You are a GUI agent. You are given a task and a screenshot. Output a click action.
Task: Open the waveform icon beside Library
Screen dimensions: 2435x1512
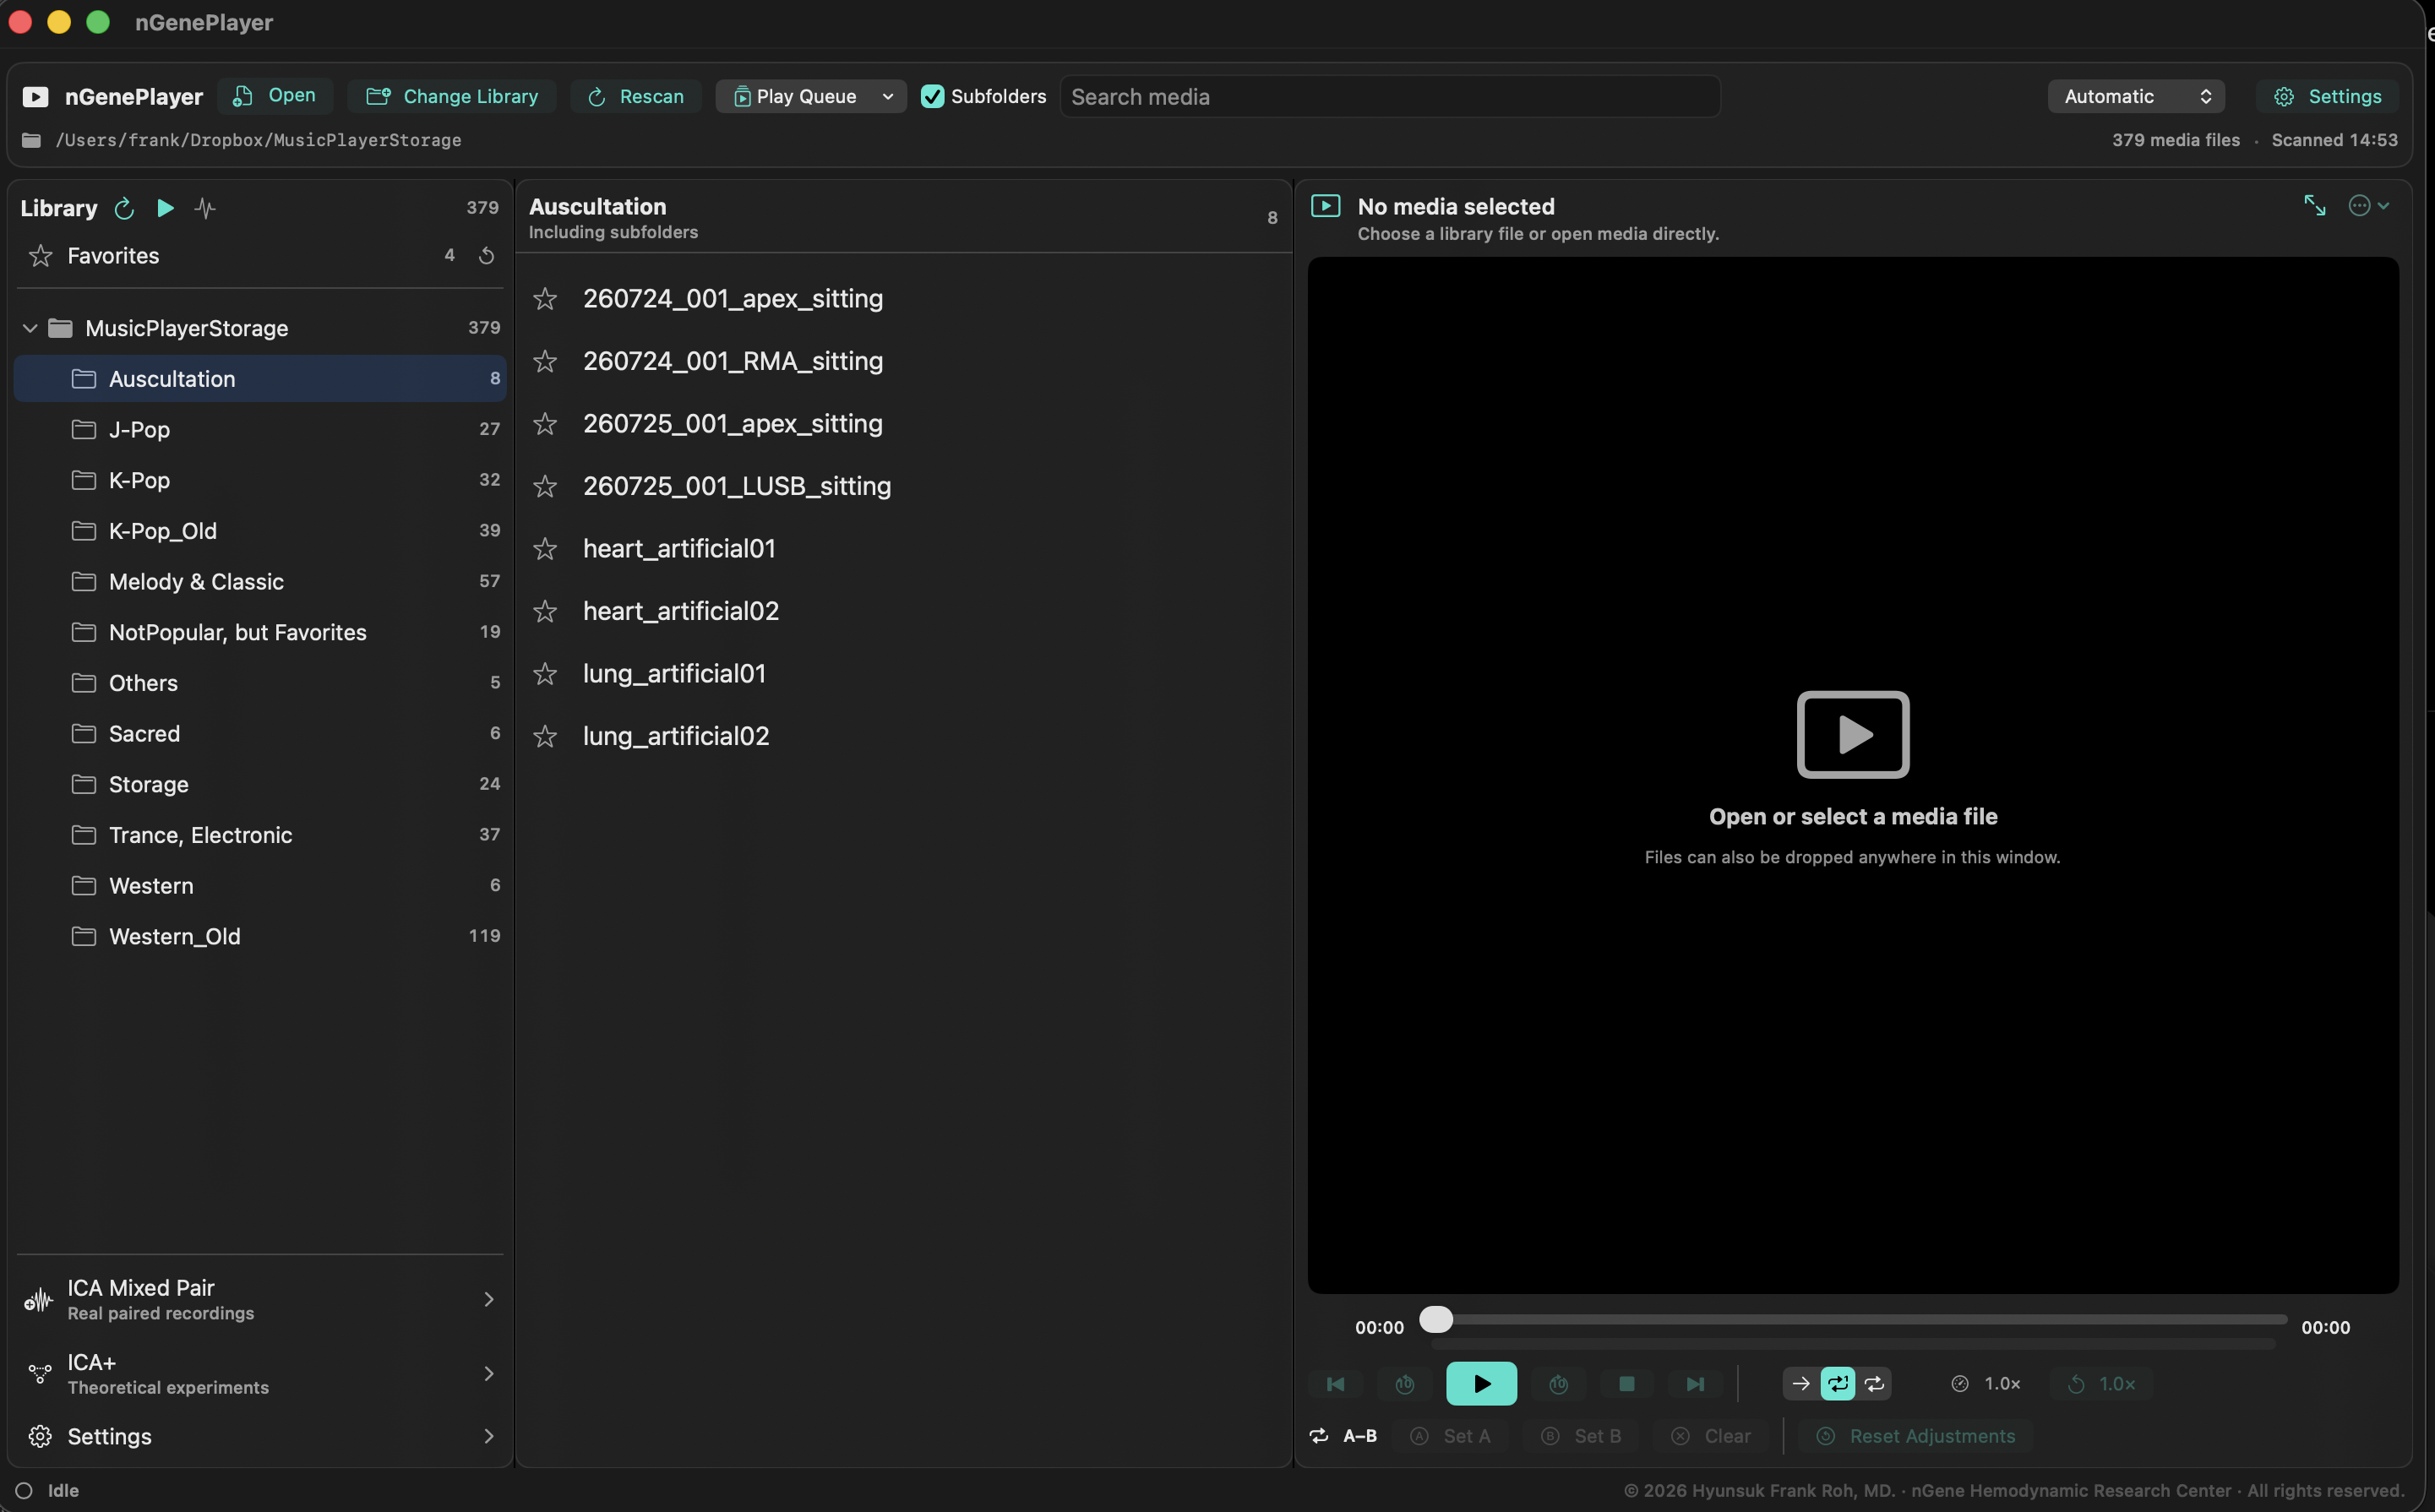205,208
